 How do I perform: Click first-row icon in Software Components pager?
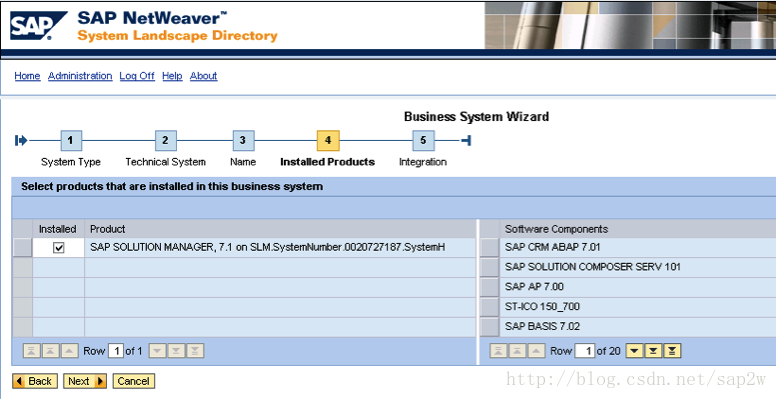[x=498, y=351]
